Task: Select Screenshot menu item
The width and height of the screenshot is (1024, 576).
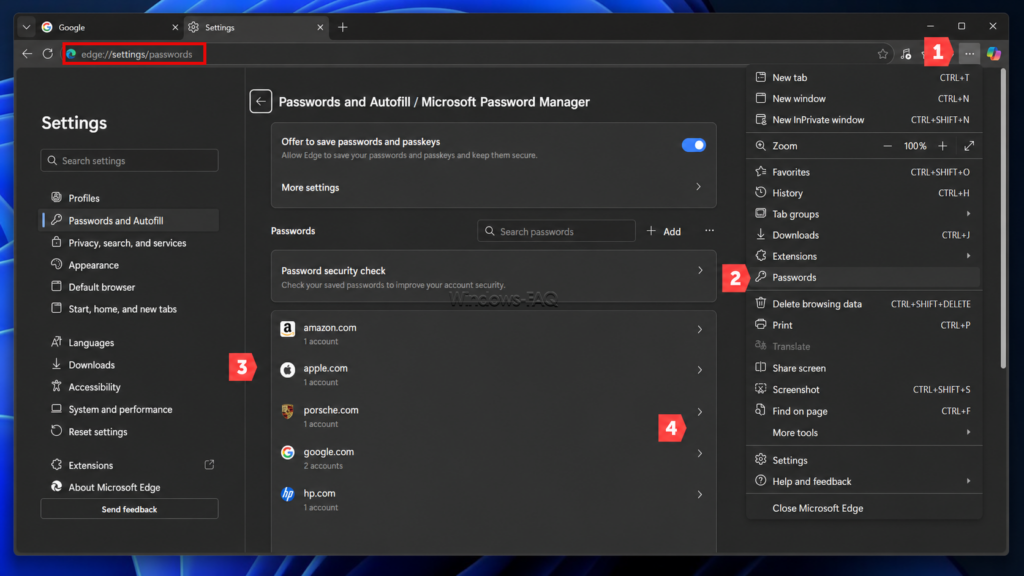Action: (863, 390)
